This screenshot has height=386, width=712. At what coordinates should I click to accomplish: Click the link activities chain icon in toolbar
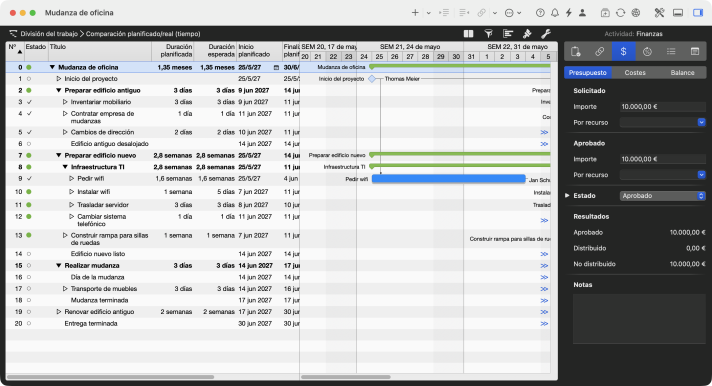(x=482, y=13)
